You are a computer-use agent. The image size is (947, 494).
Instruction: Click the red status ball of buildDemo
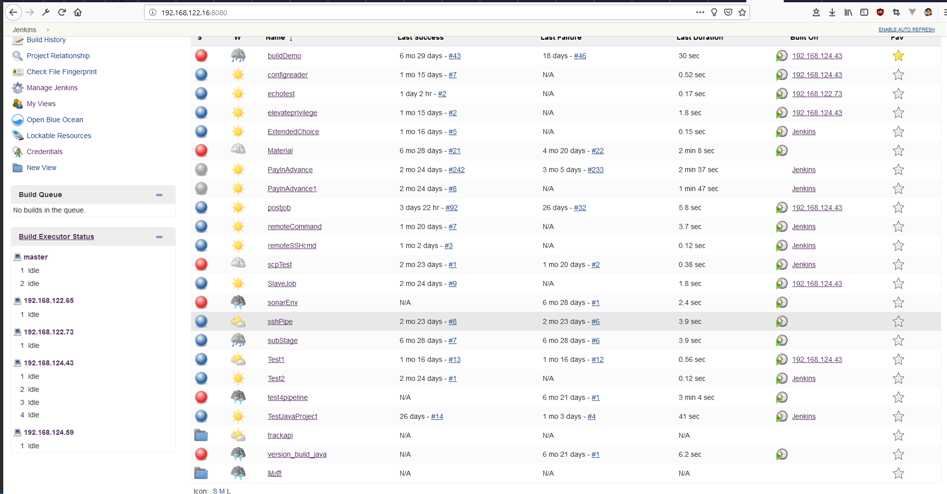201,56
